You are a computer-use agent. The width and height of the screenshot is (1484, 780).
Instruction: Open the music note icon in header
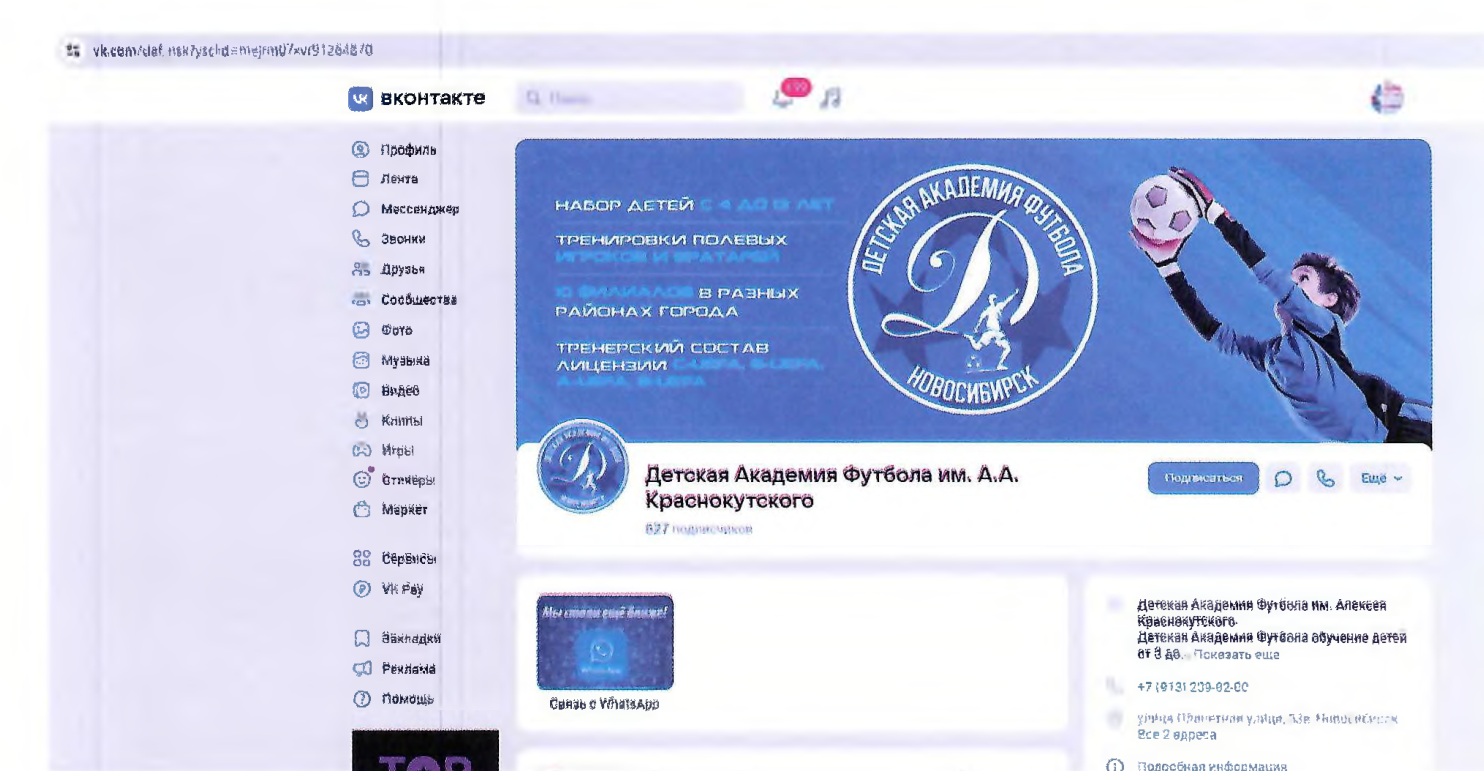point(828,98)
